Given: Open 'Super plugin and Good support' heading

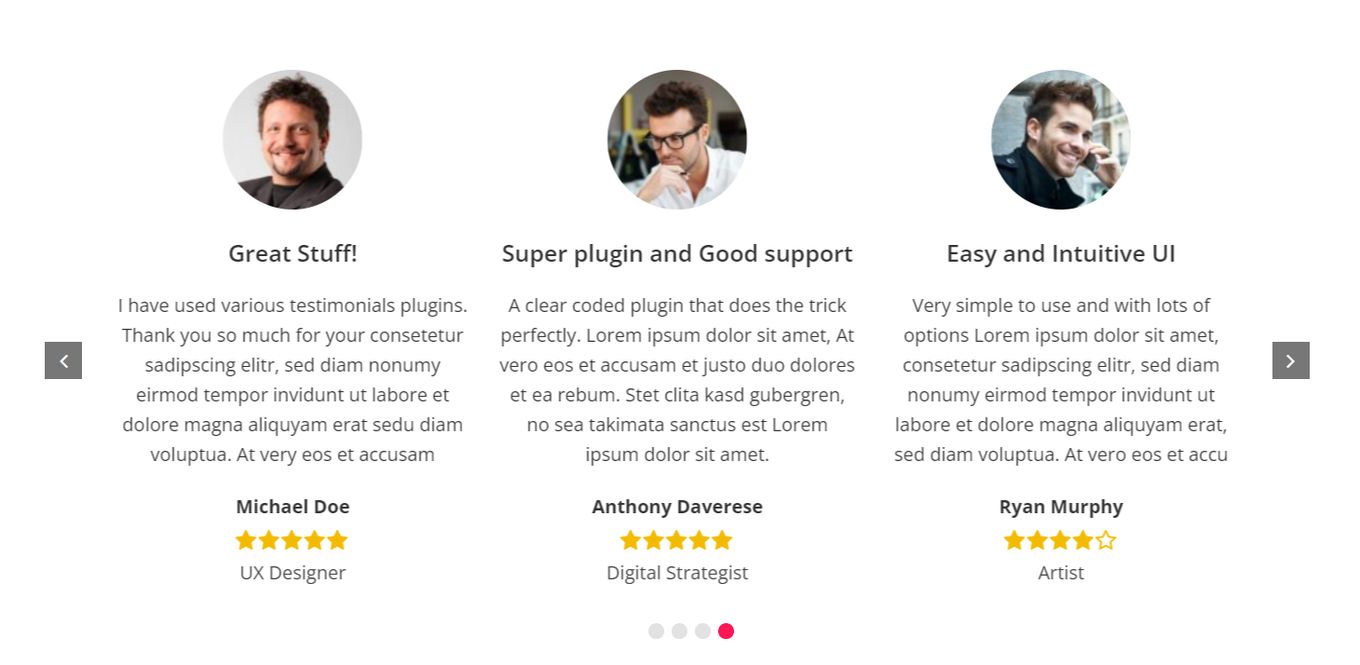Looking at the screenshot, I should [677, 254].
